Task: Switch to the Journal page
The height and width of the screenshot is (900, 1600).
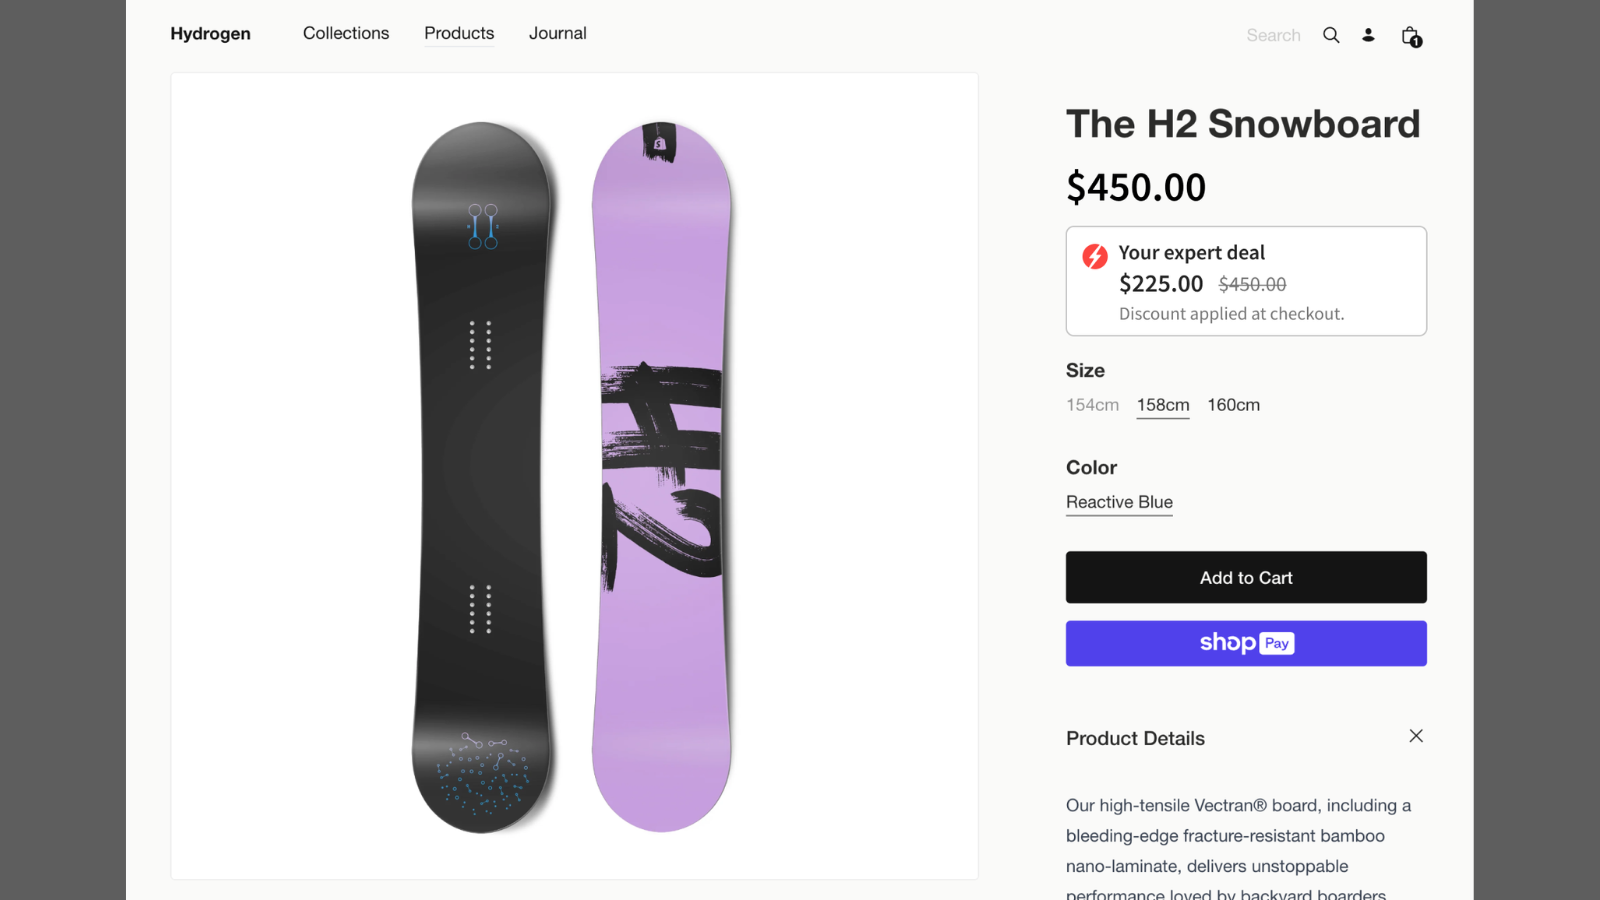Action: (x=557, y=33)
